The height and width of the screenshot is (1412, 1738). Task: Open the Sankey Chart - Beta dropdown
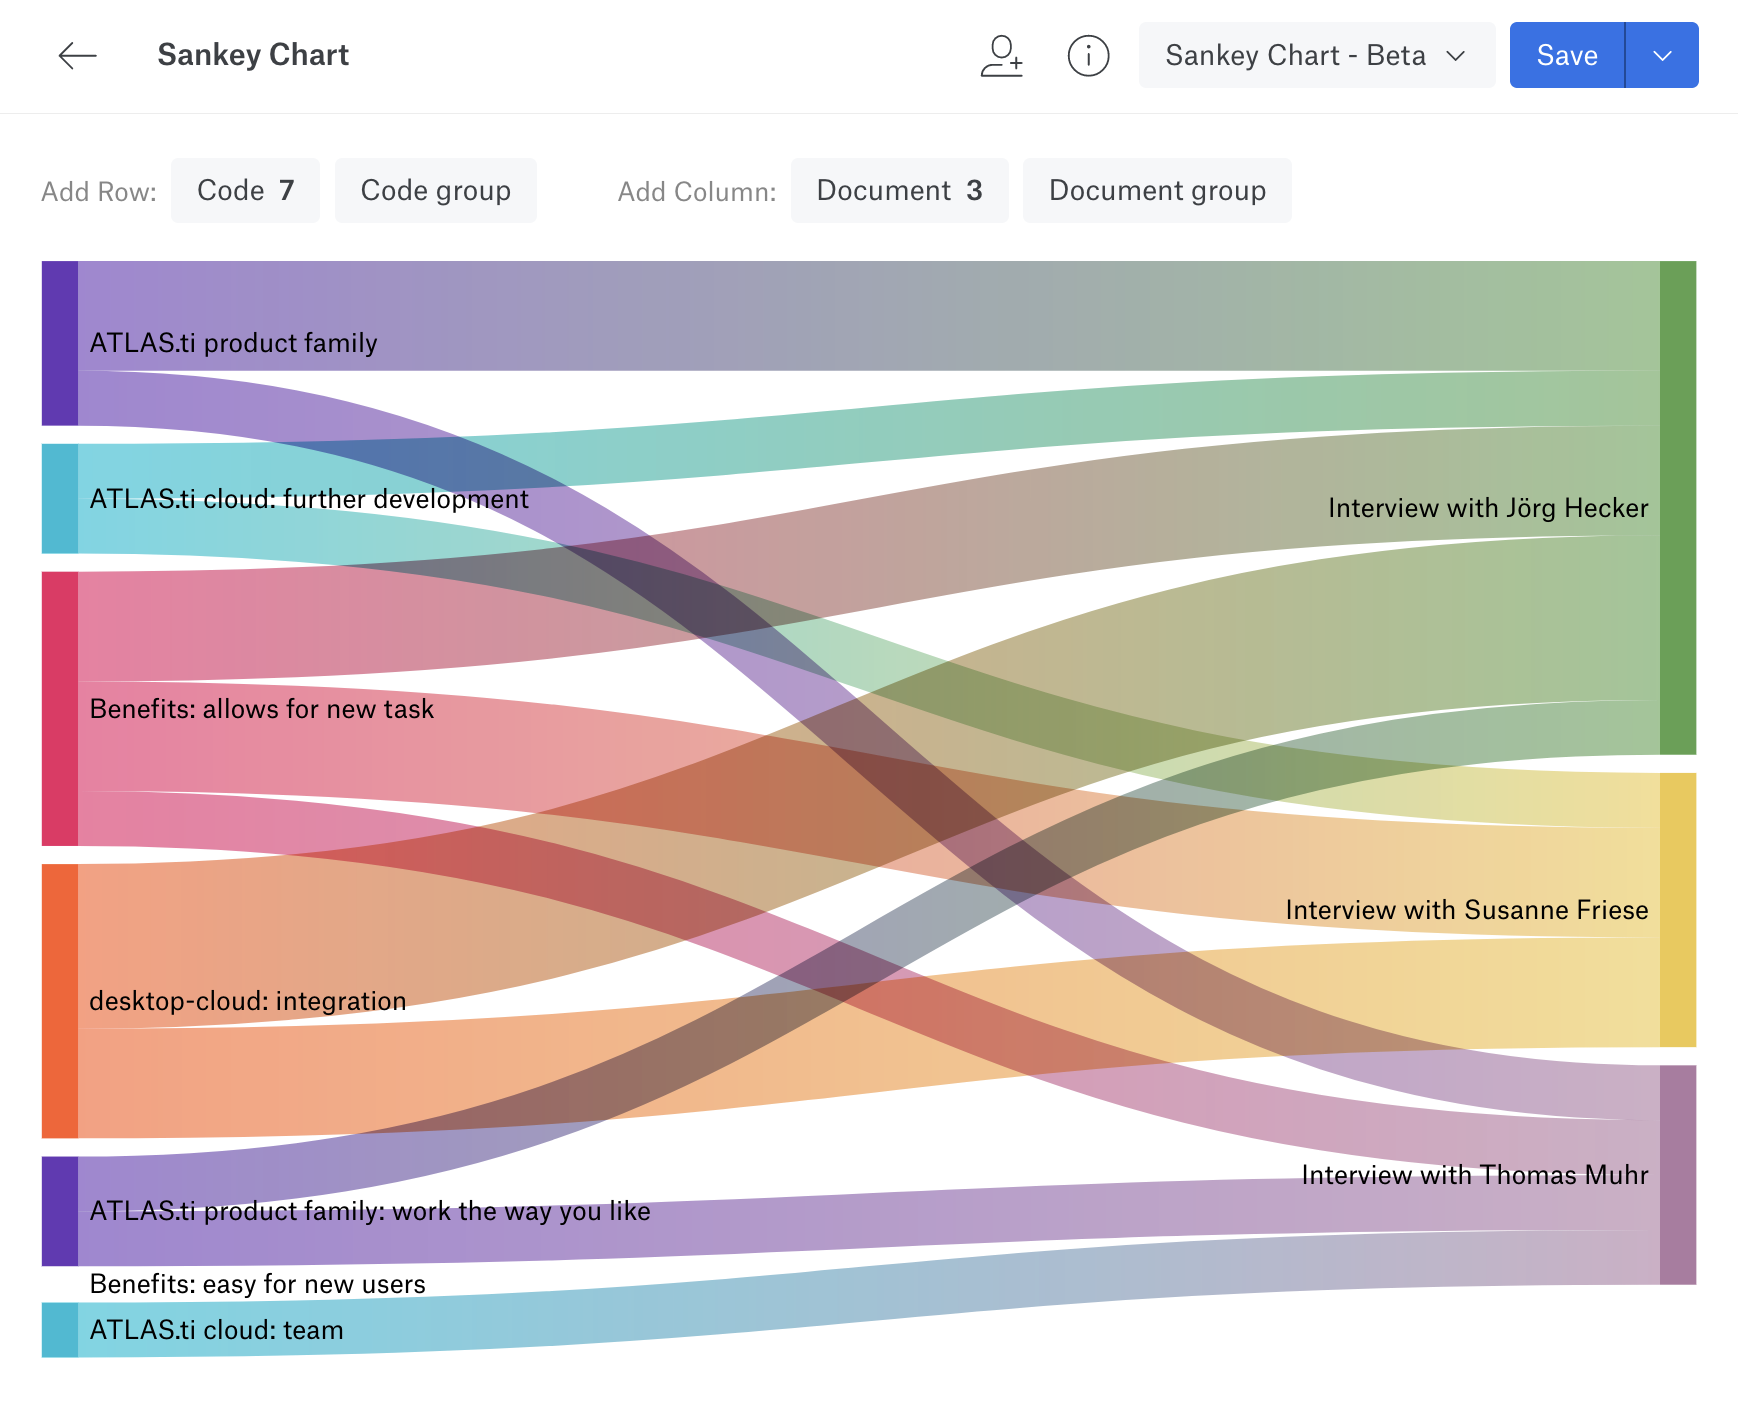[x=1315, y=56]
